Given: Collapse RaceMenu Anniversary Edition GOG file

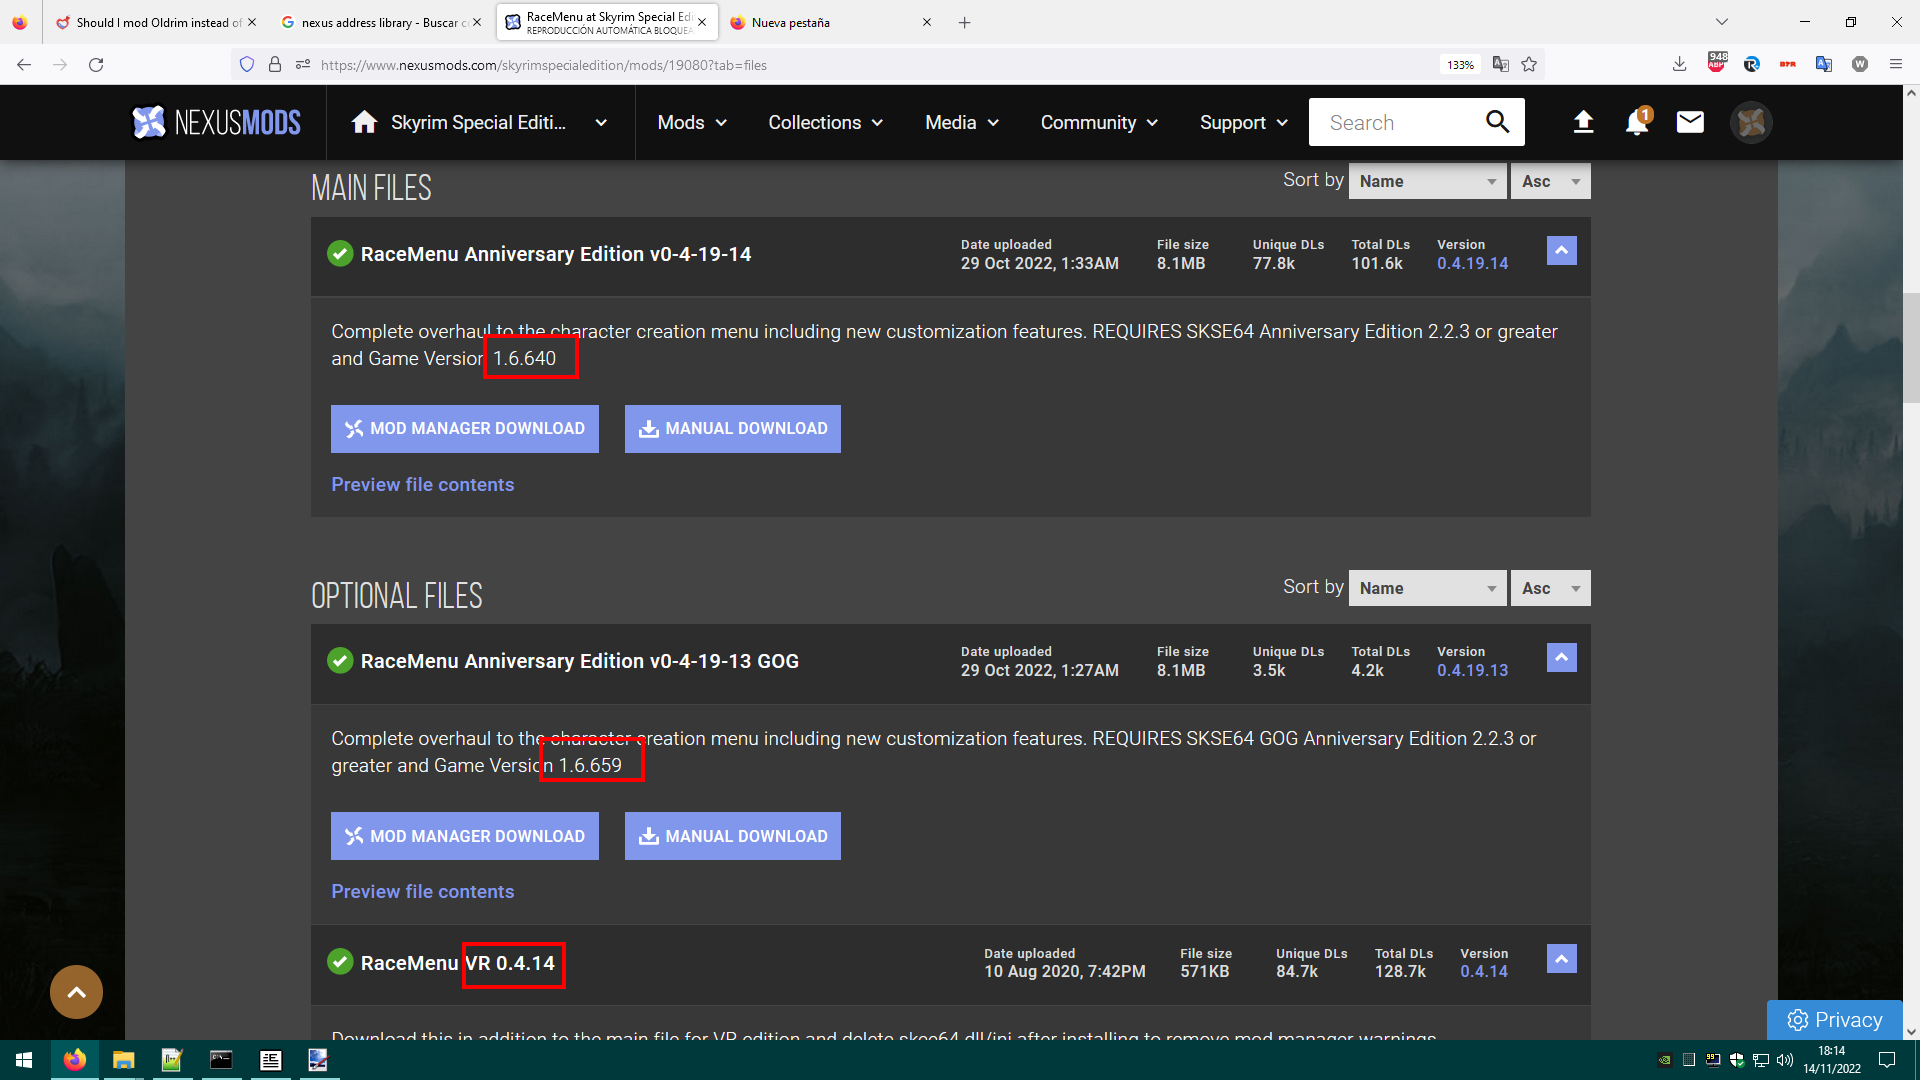Looking at the screenshot, I should pyautogui.click(x=1561, y=657).
